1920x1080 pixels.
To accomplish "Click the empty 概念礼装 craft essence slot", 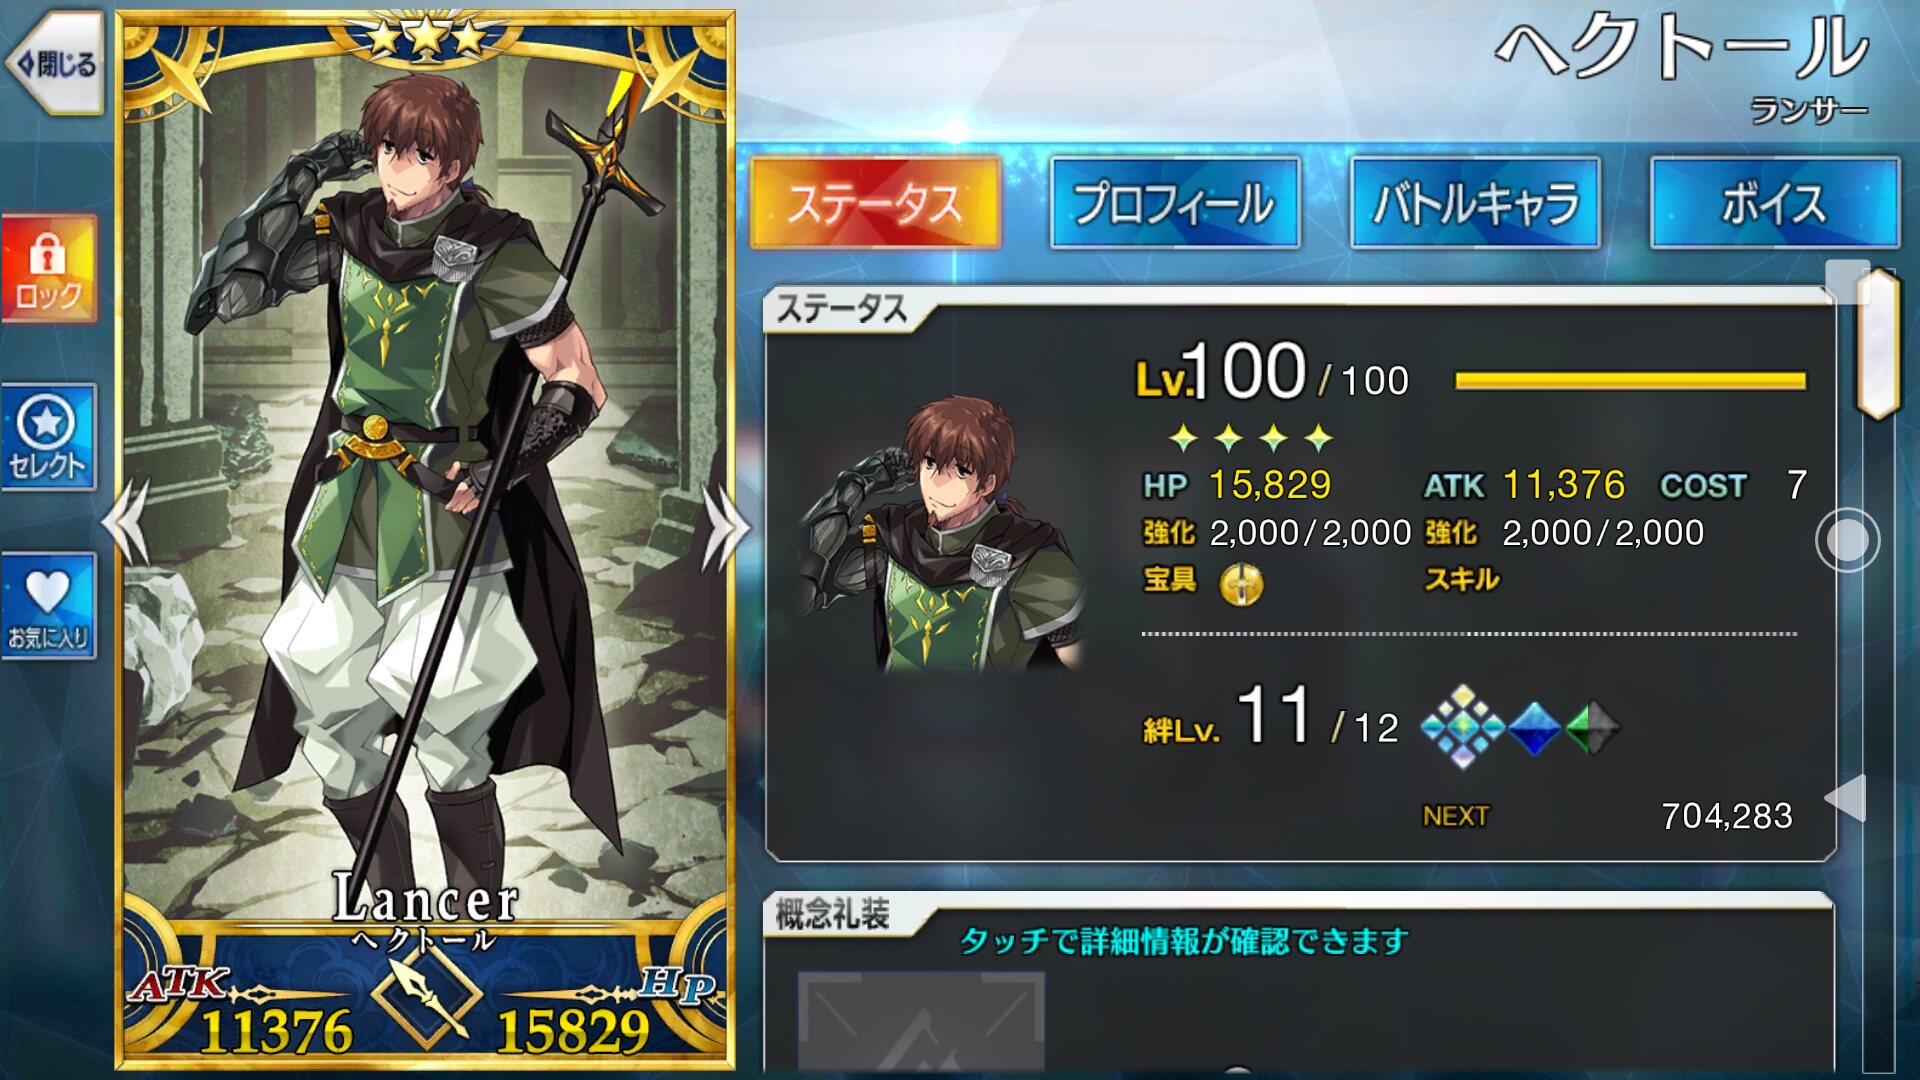I will (x=921, y=1022).
